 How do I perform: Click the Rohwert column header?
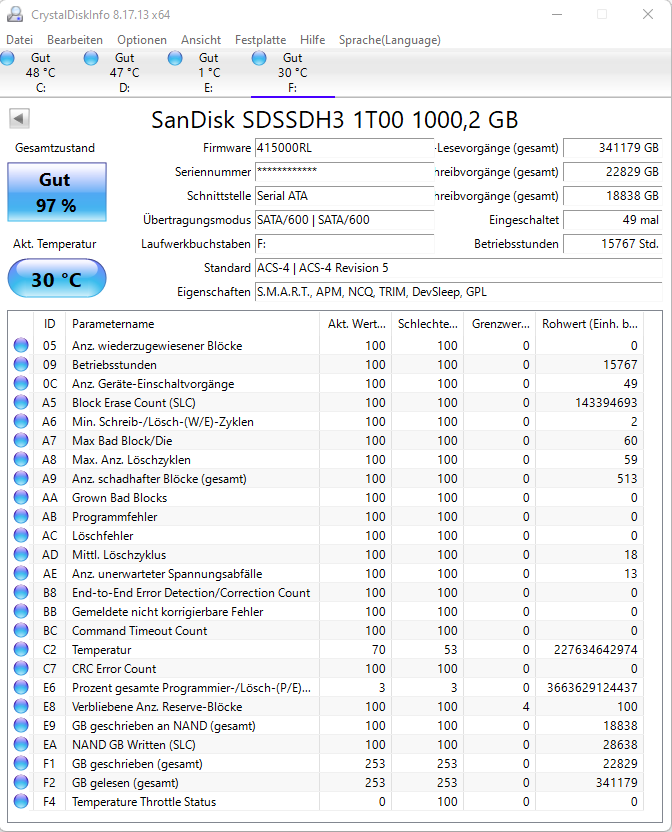[x=589, y=324]
